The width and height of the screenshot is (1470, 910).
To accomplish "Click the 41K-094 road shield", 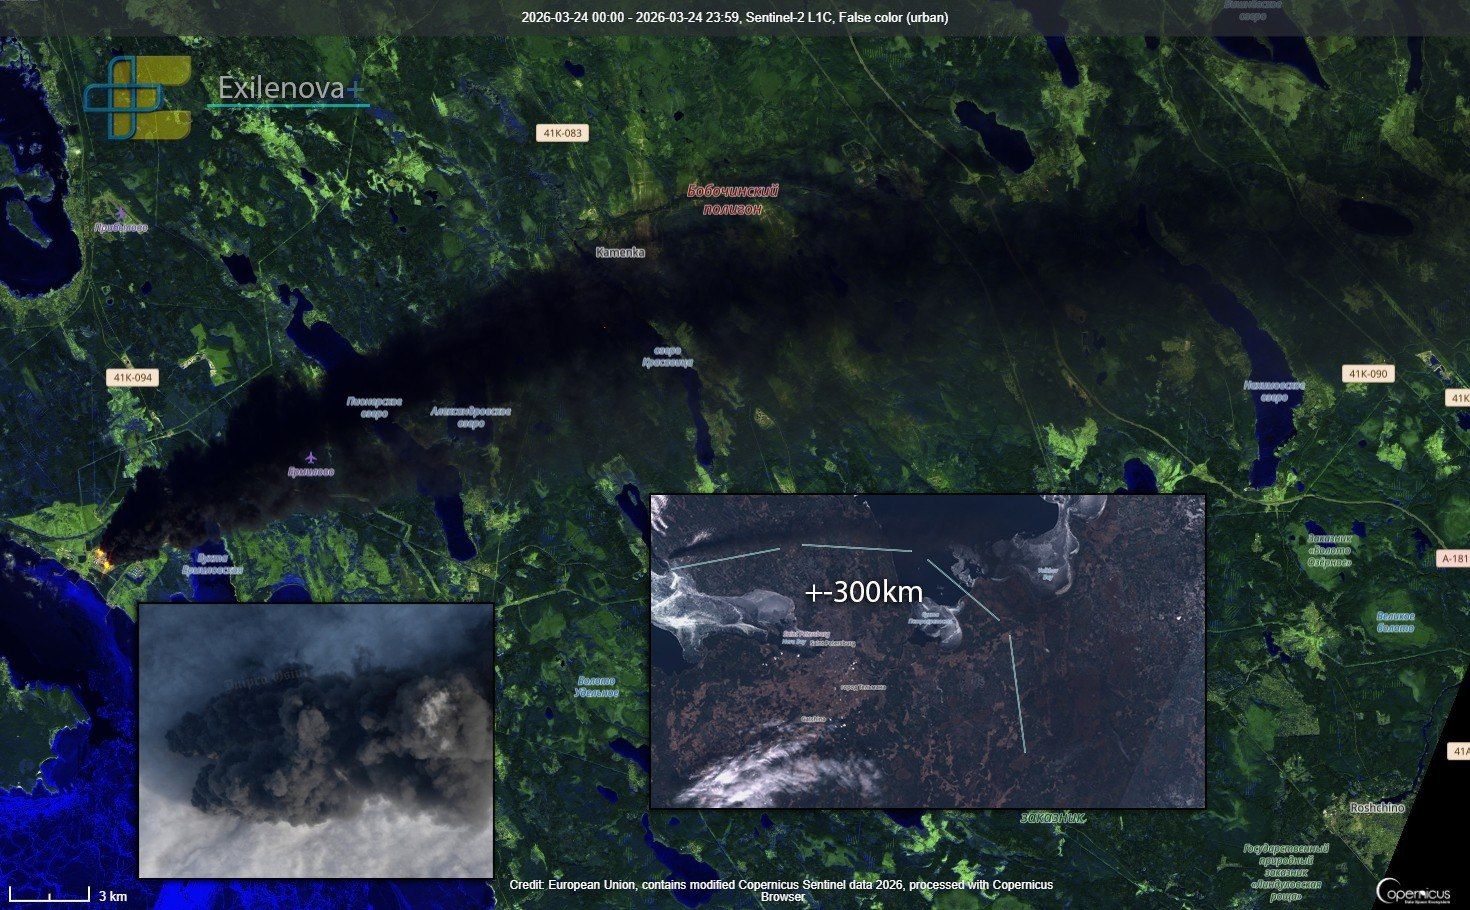I will (132, 378).
